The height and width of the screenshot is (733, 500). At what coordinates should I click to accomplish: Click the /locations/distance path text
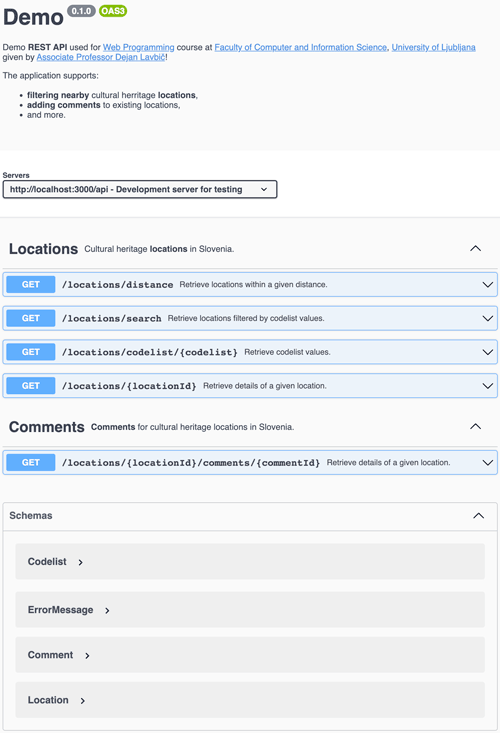(x=118, y=285)
